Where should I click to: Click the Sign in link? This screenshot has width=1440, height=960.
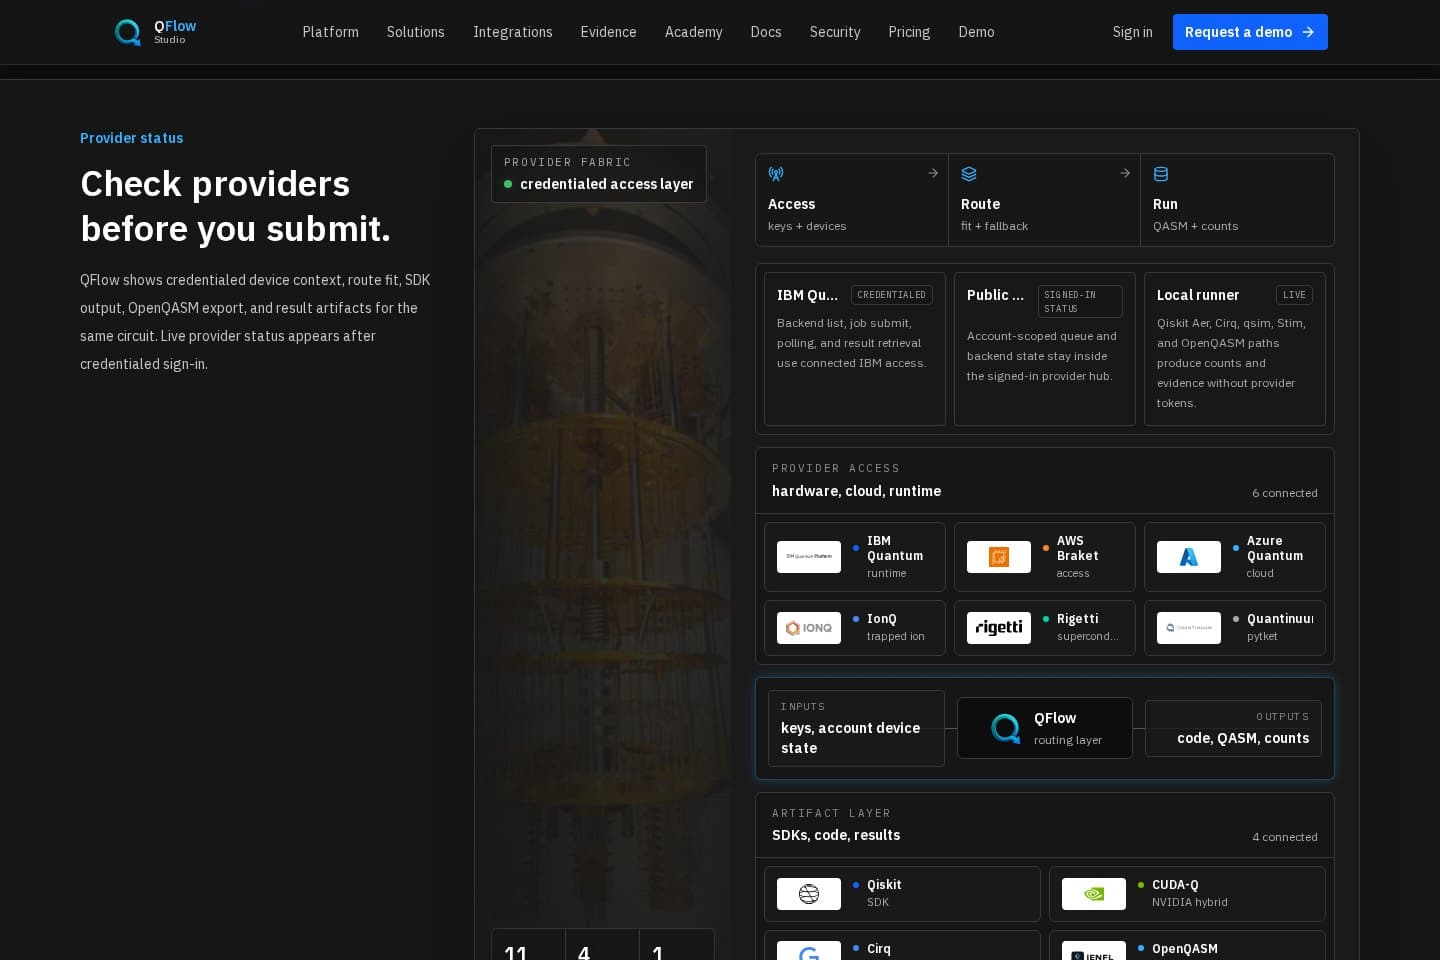pos(1133,32)
